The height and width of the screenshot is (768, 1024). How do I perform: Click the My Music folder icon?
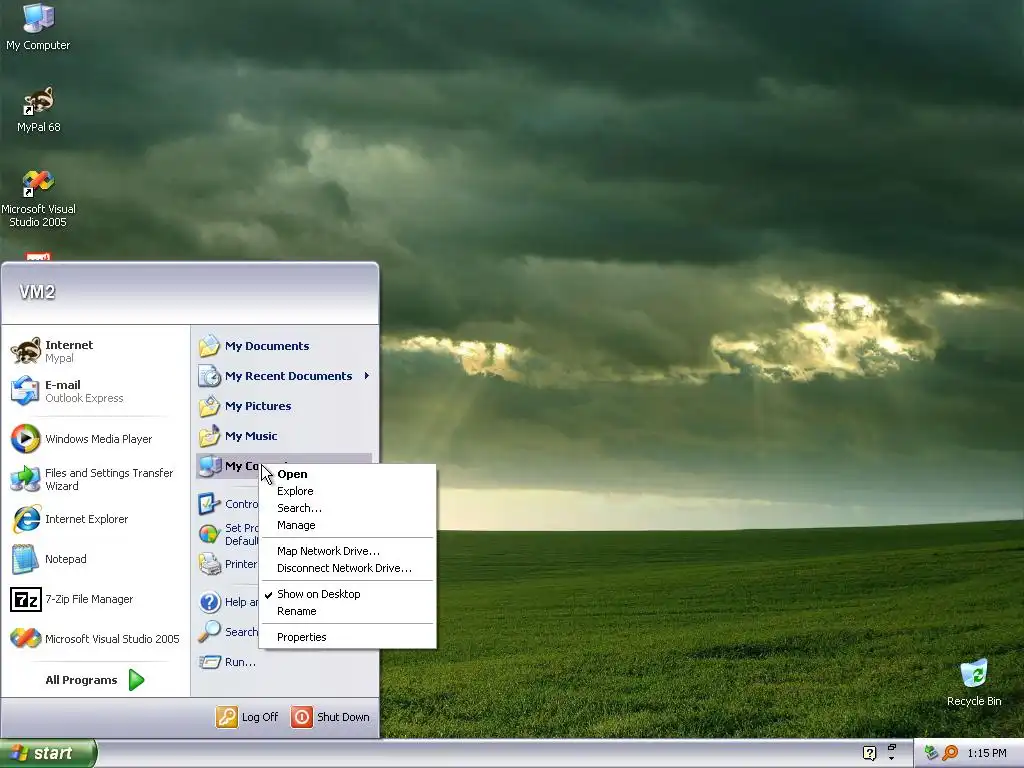click(x=209, y=436)
